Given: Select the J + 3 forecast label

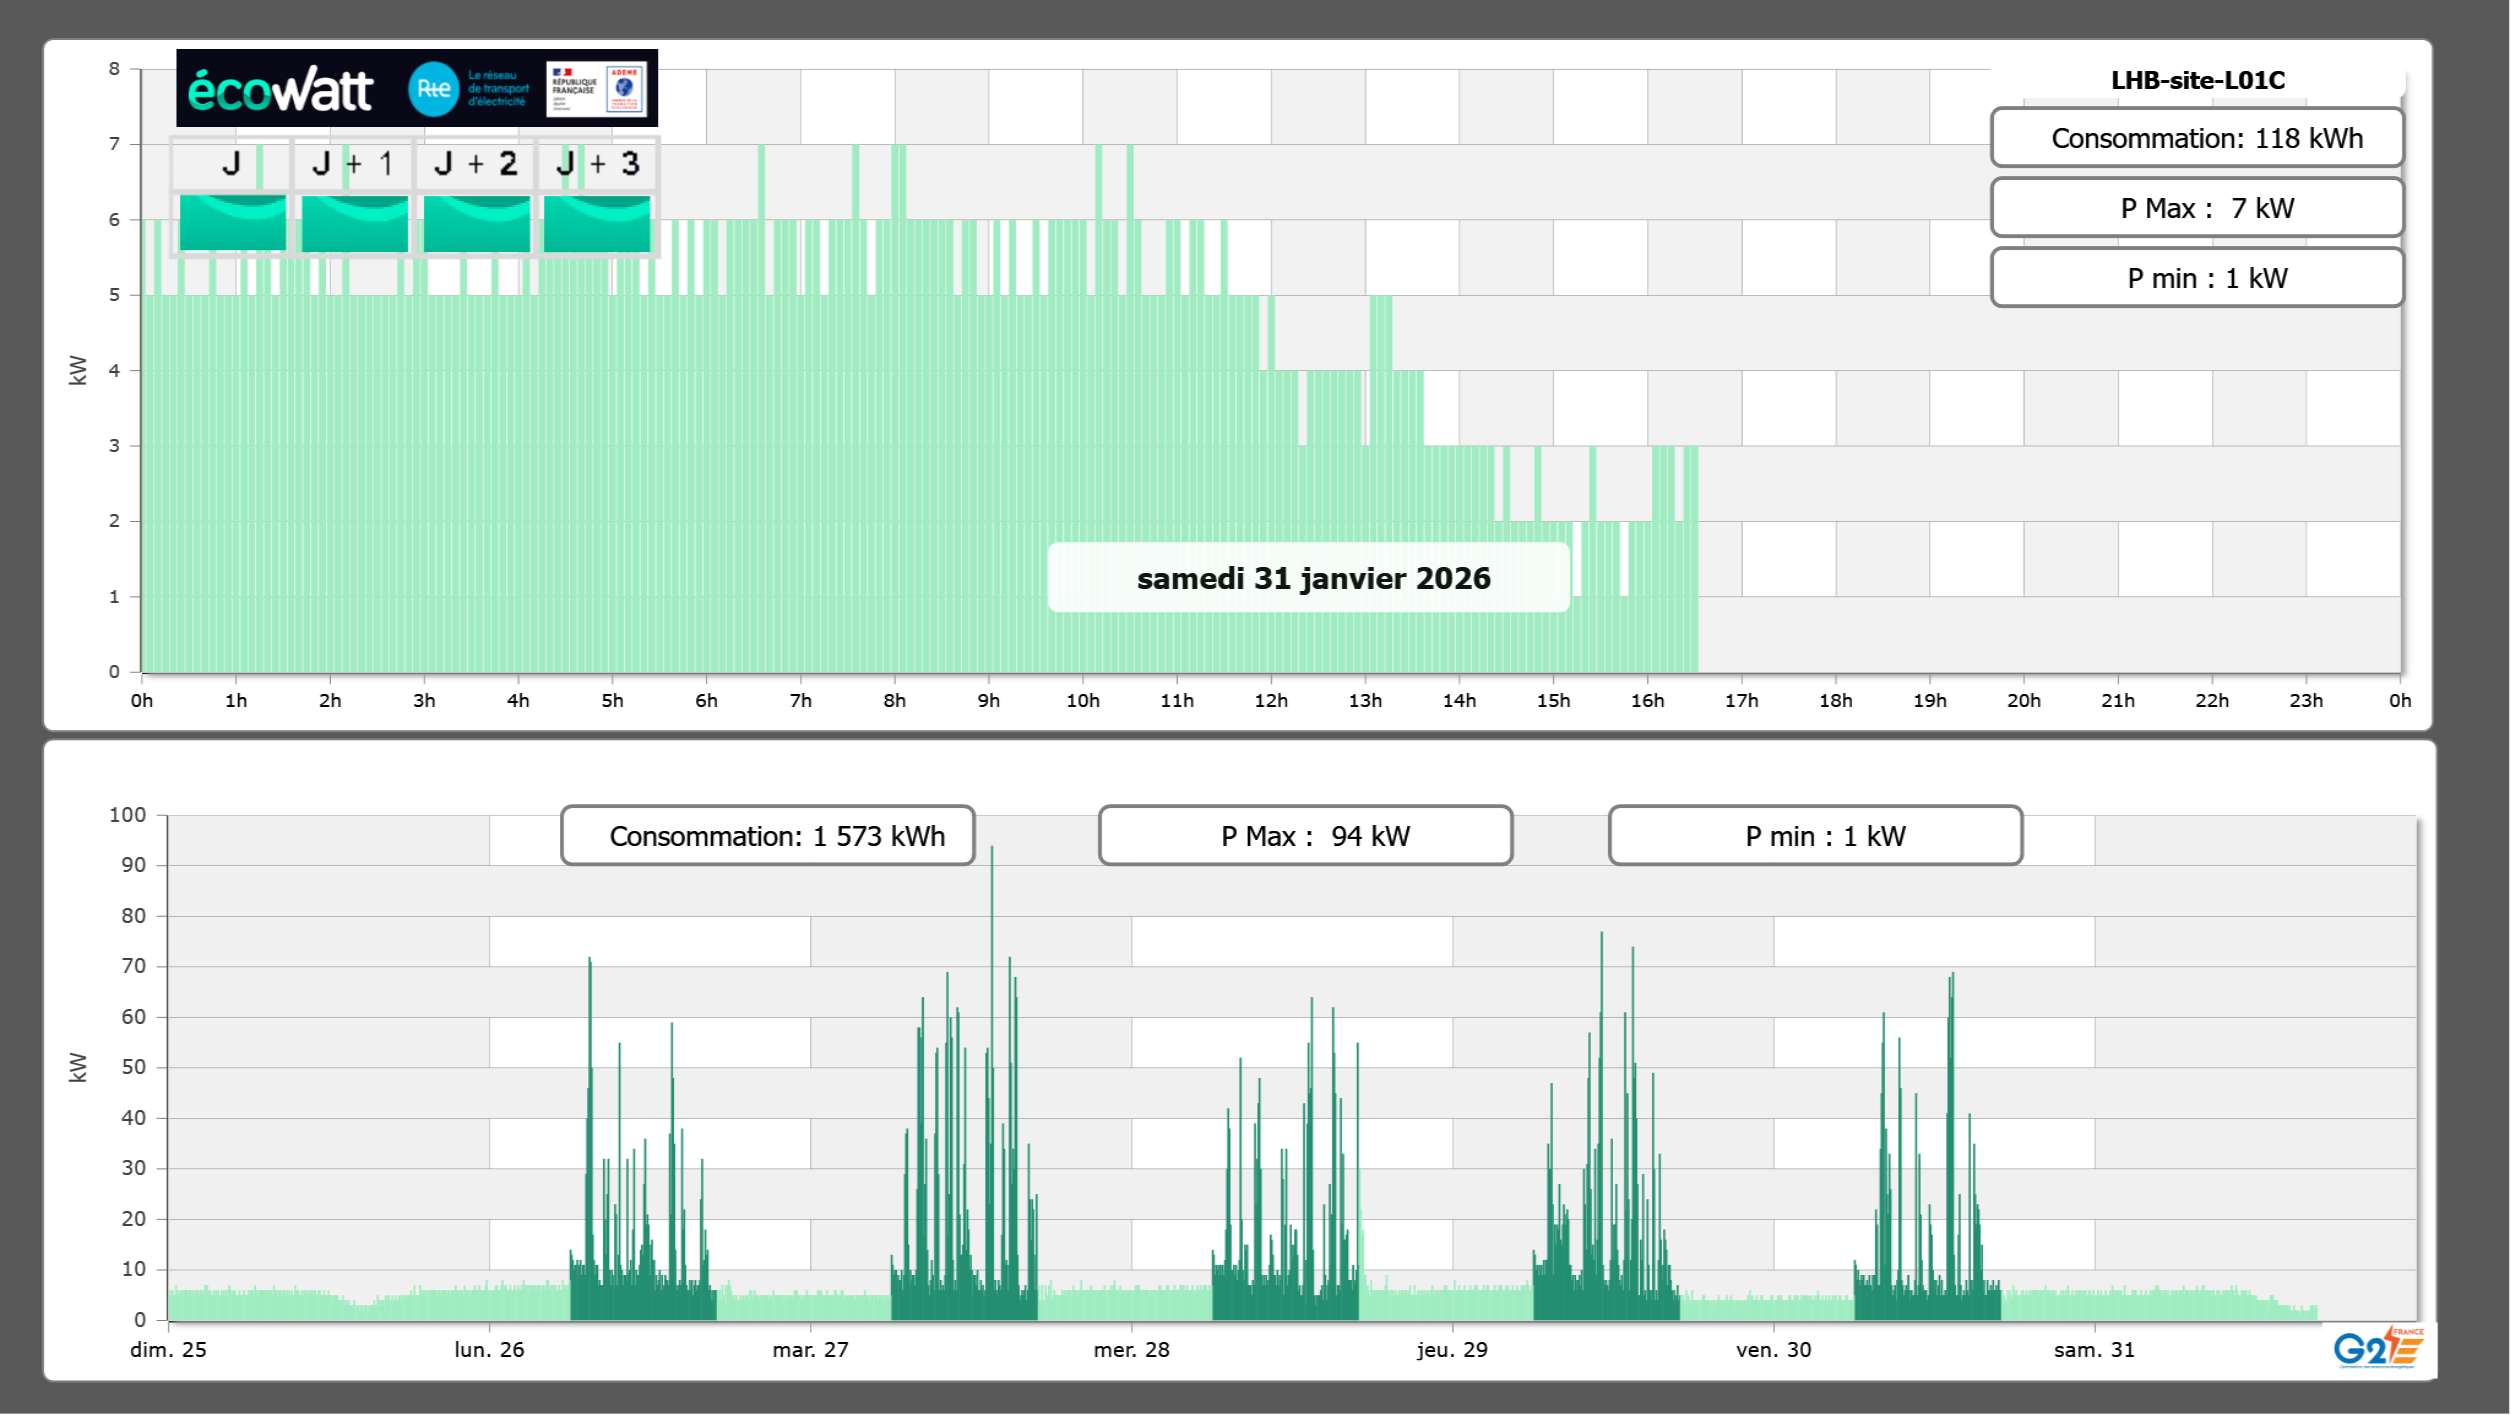Looking at the screenshot, I should pos(597,164).
